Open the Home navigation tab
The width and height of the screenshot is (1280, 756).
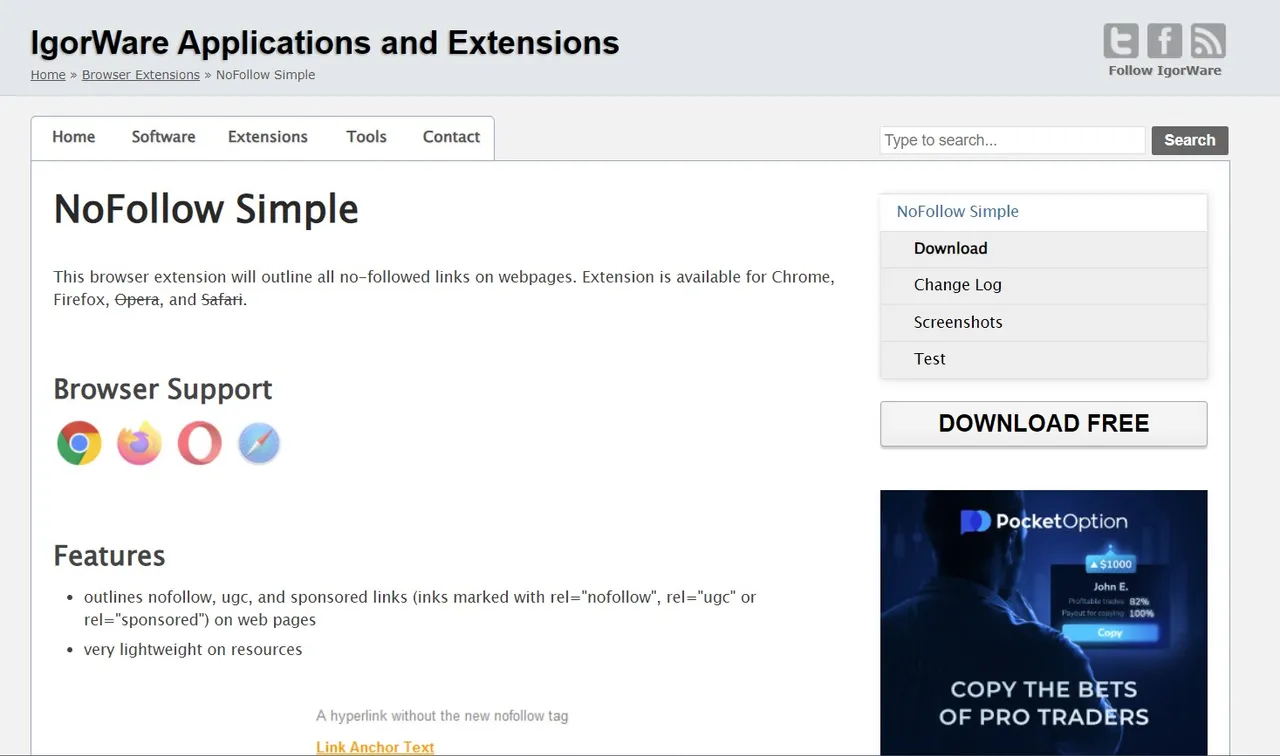click(x=73, y=137)
